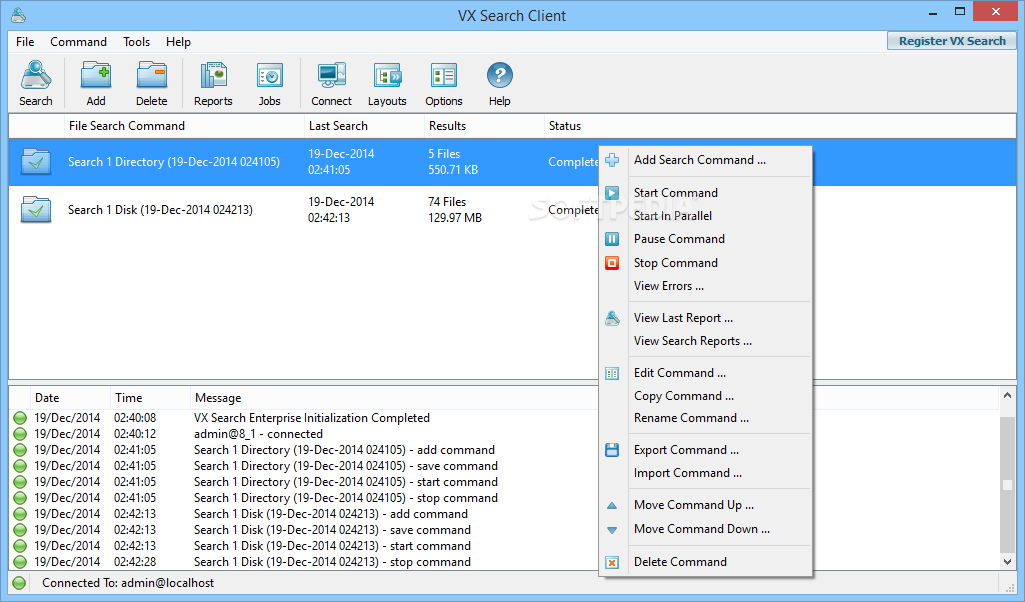Click the icon beside Edit Command

[612, 373]
